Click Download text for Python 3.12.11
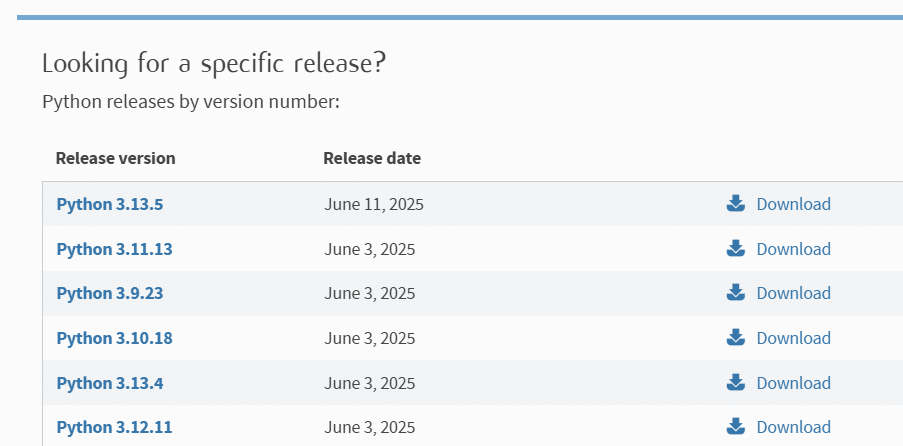The image size is (903, 446). [x=793, y=427]
